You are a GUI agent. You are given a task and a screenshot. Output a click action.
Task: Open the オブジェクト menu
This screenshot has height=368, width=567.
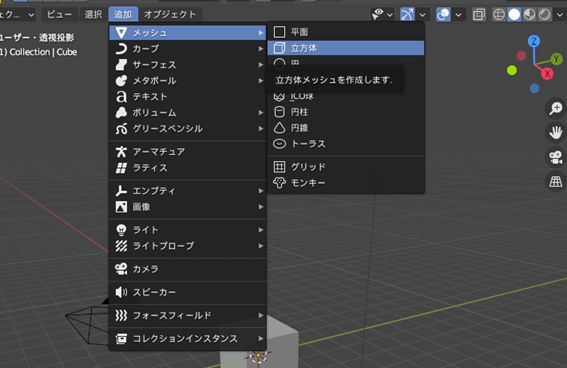click(170, 14)
